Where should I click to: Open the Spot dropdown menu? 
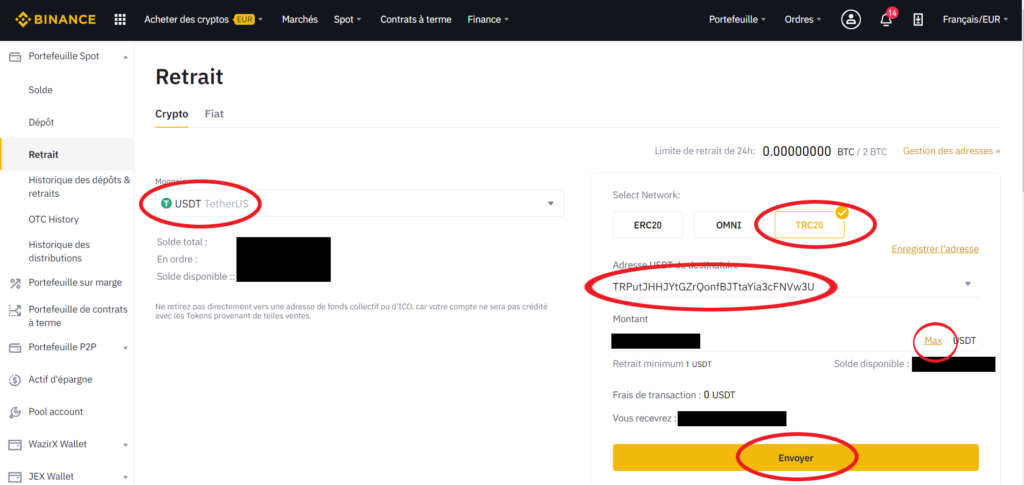tap(347, 20)
